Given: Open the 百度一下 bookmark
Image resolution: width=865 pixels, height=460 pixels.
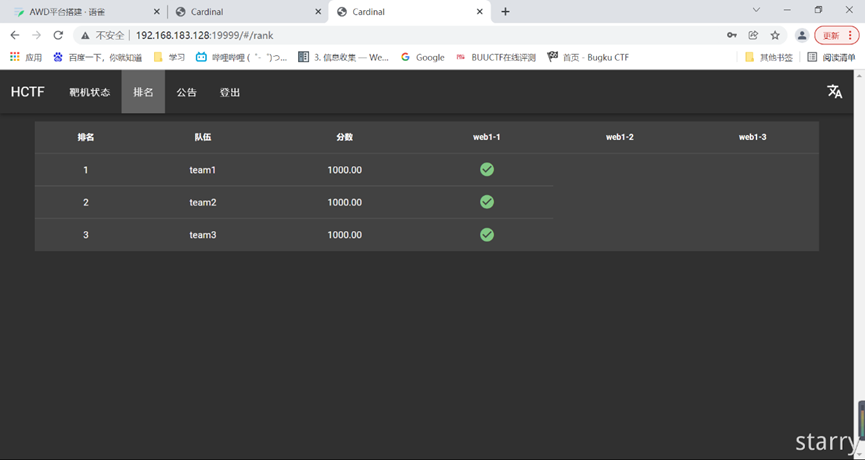Looking at the screenshot, I should pyautogui.click(x=98, y=57).
